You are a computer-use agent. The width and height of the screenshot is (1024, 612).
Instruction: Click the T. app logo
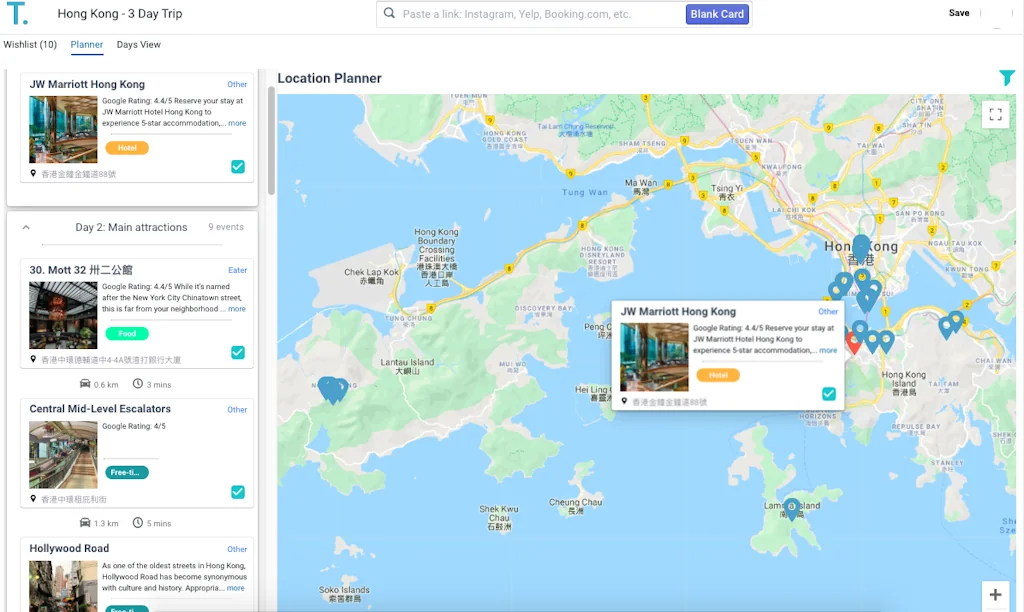tap(16, 14)
